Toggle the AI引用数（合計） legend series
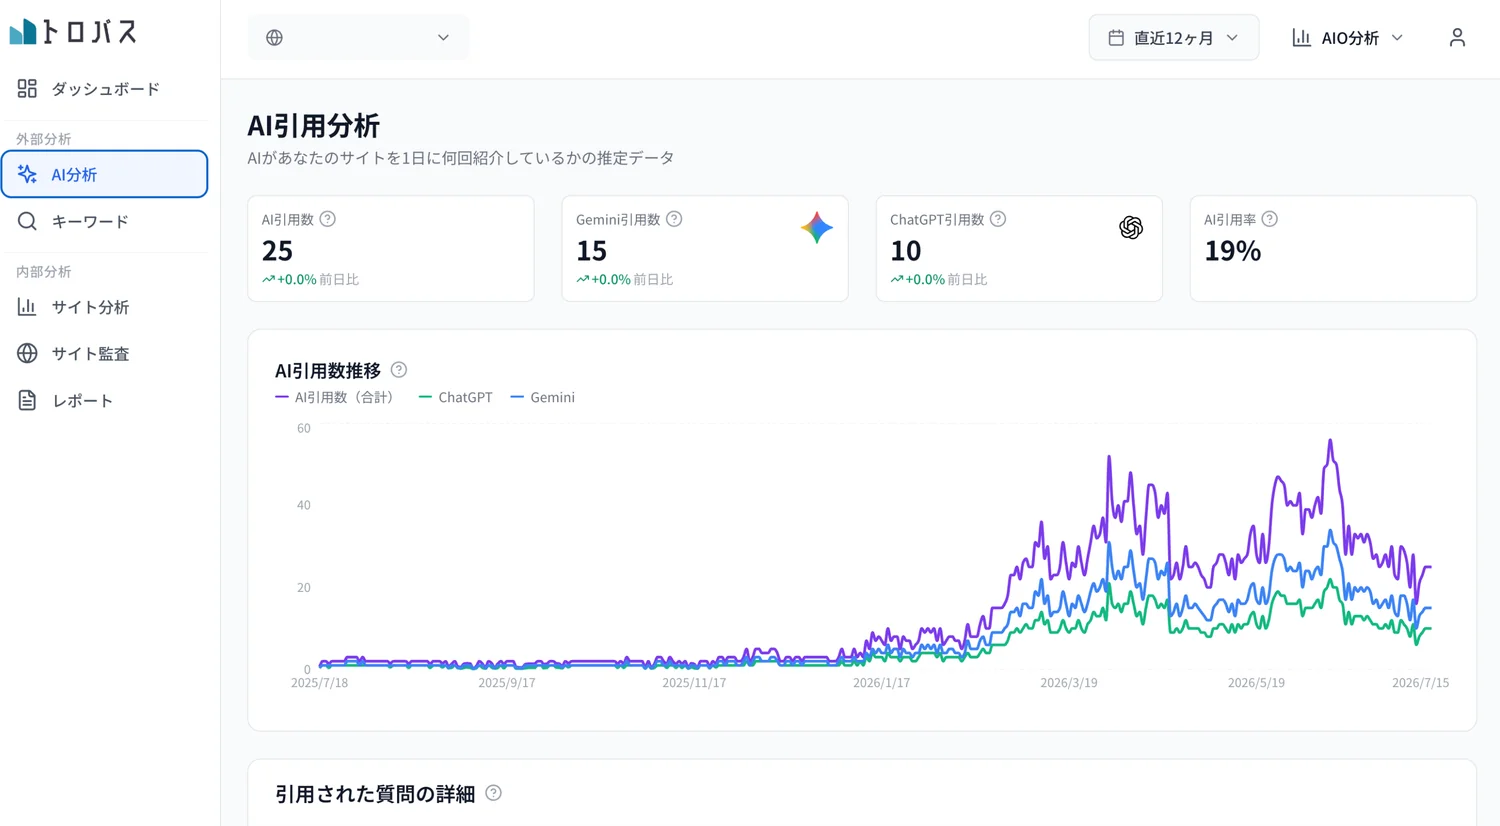Image resolution: width=1500 pixels, height=826 pixels. (335, 397)
